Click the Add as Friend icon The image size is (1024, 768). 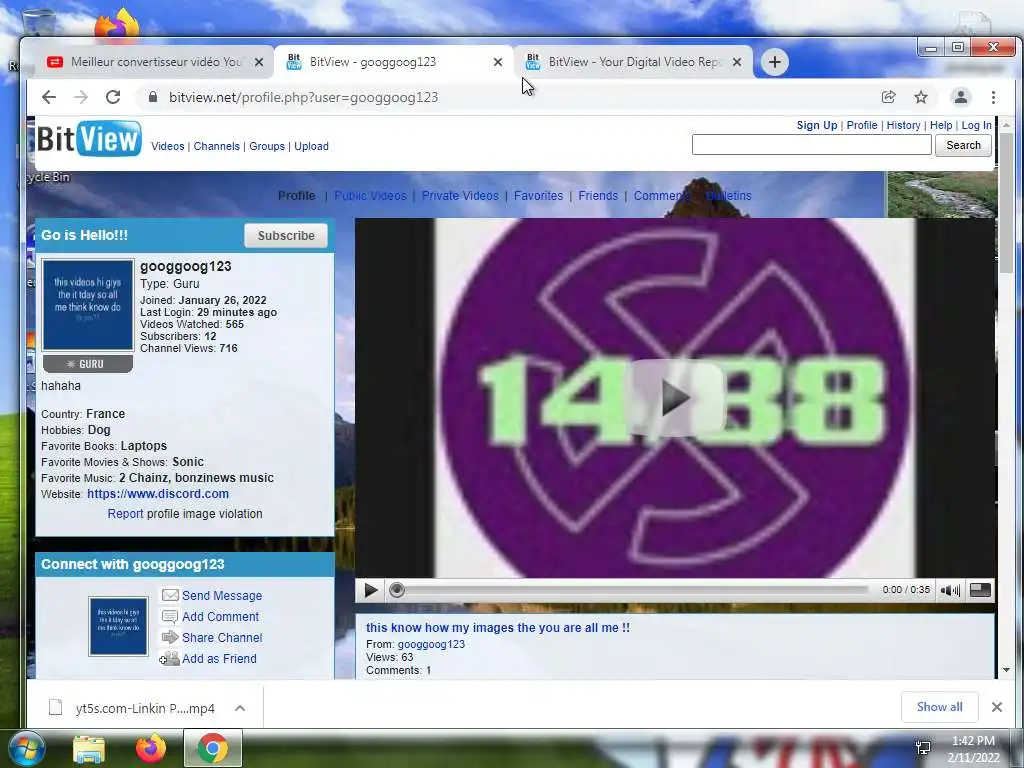[x=170, y=658]
